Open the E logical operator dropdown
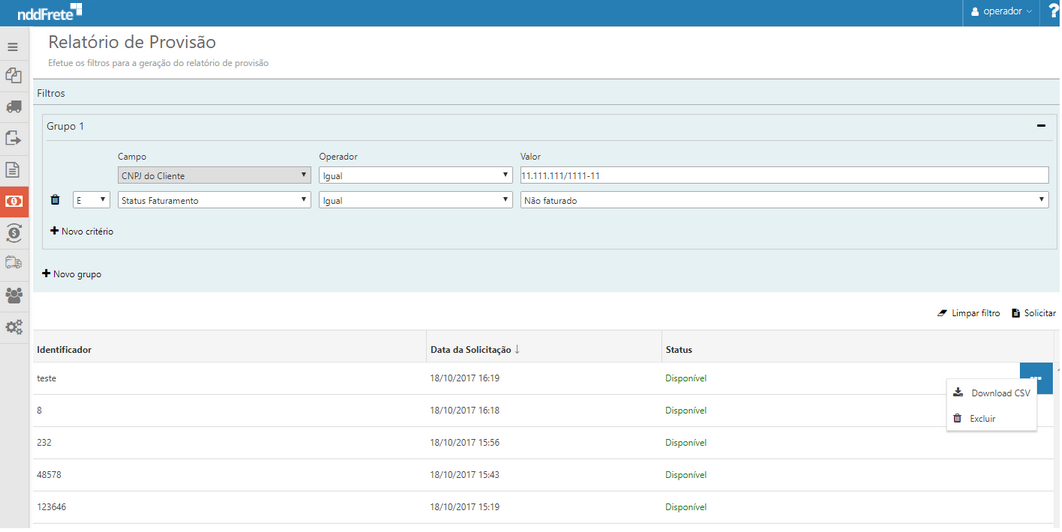 [91, 200]
